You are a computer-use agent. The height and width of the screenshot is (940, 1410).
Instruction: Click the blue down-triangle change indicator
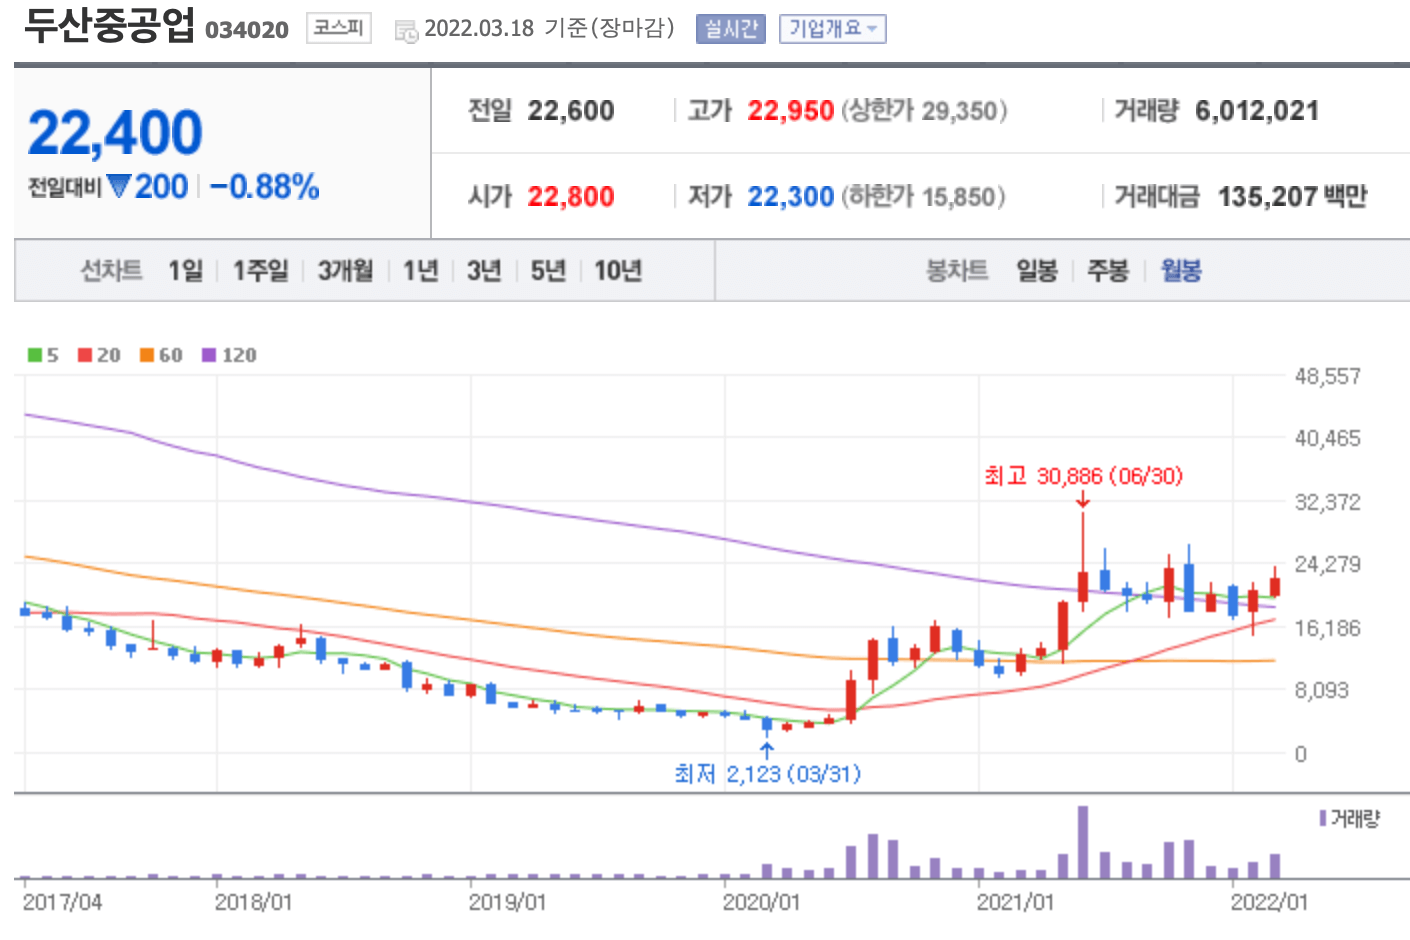coord(119,187)
